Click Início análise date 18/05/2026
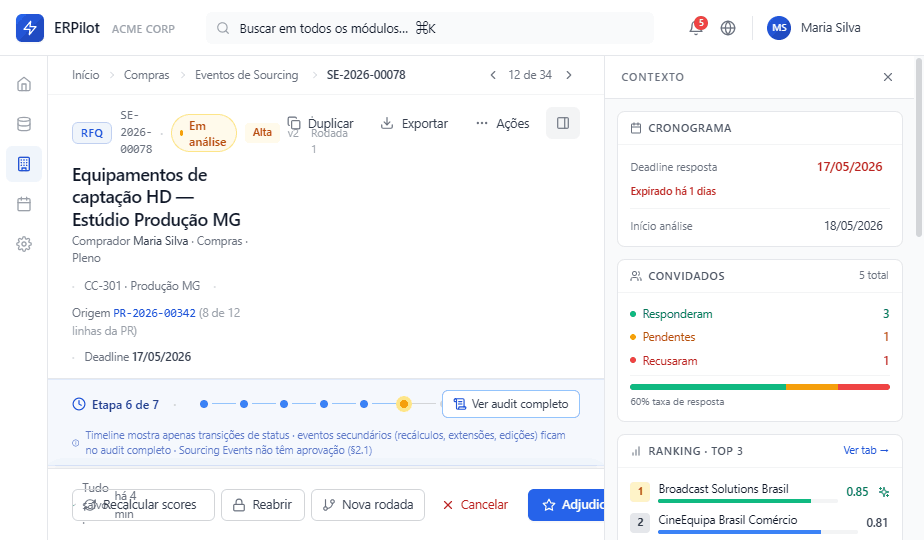924x540 pixels. [853, 226]
